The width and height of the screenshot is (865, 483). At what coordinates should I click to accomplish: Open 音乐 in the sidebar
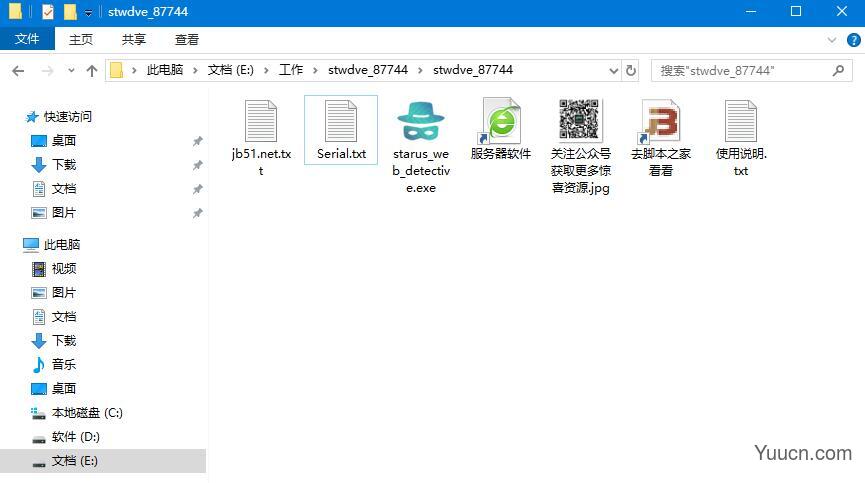tap(63, 364)
